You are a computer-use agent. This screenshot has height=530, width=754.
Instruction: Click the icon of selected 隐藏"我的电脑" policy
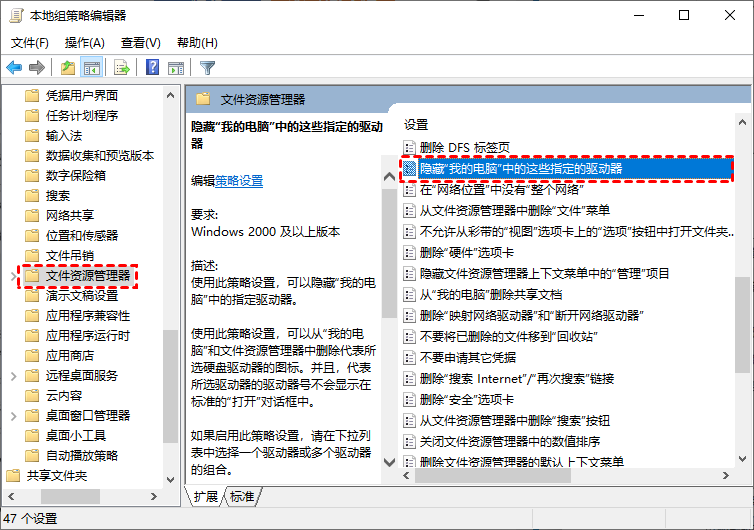[409, 168]
